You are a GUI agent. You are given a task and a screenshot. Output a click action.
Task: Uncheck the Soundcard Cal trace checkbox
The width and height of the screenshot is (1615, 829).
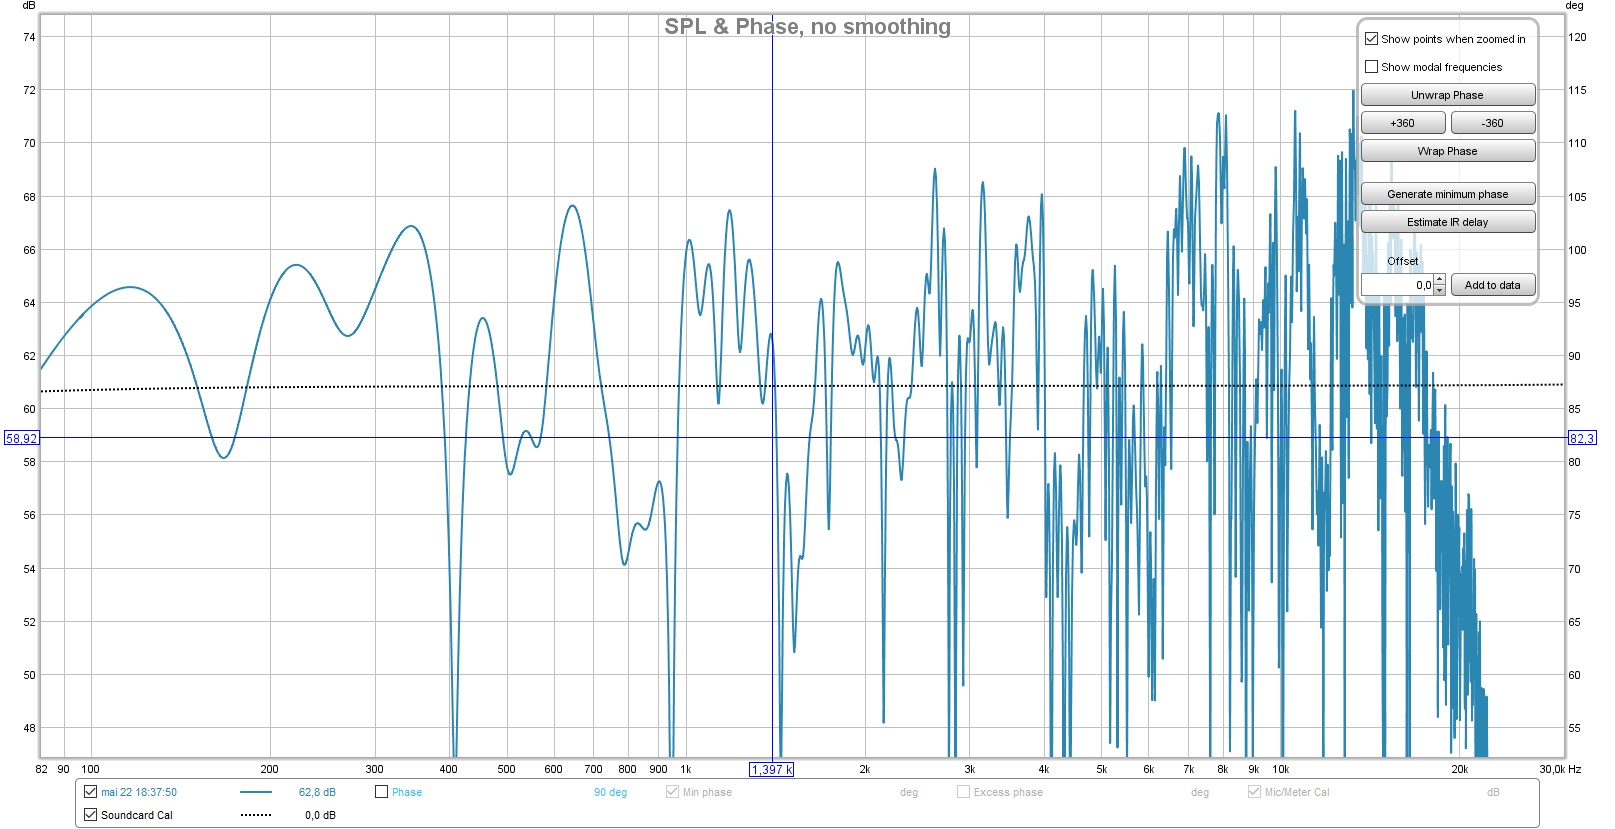pyautogui.click(x=91, y=815)
